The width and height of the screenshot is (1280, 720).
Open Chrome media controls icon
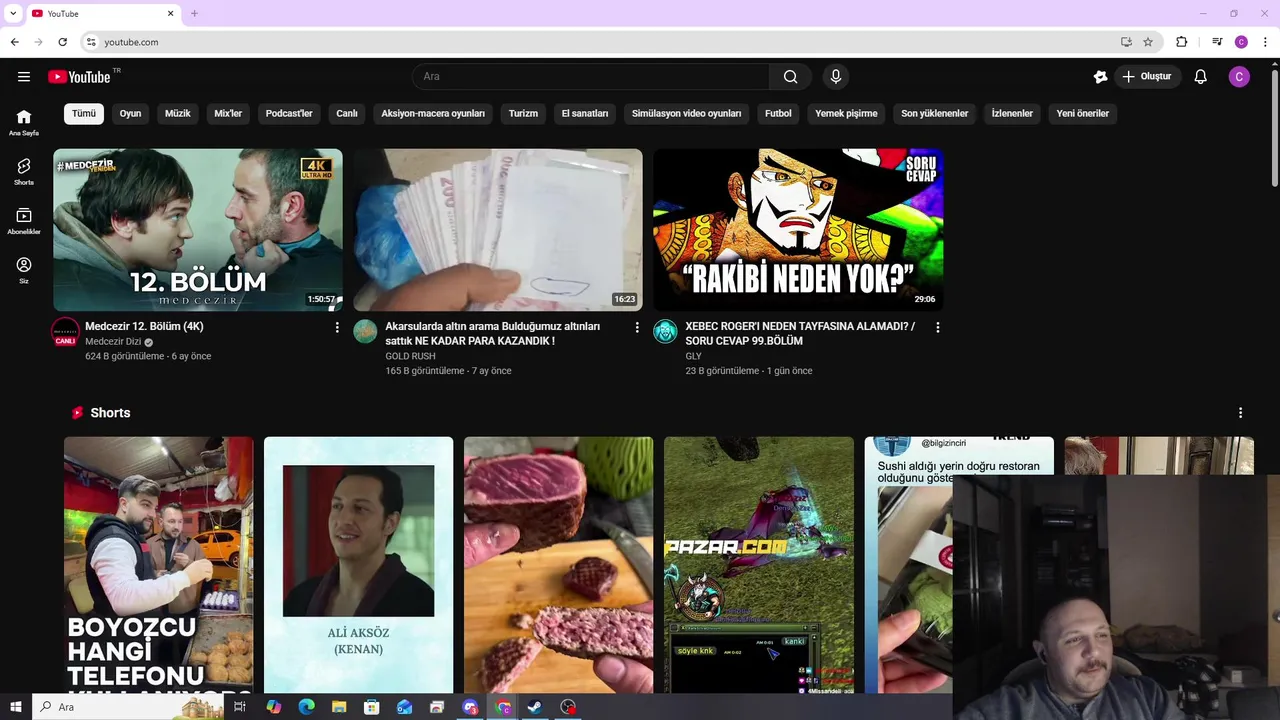click(1217, 42)
